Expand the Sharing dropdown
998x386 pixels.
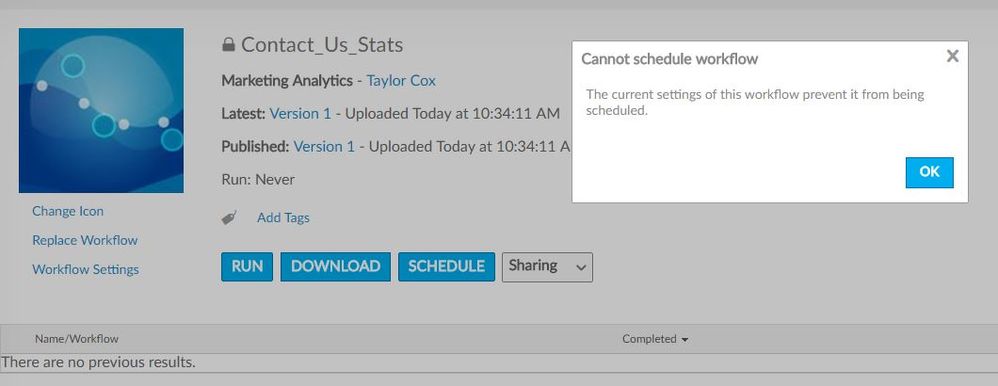[x=547, y=267]
